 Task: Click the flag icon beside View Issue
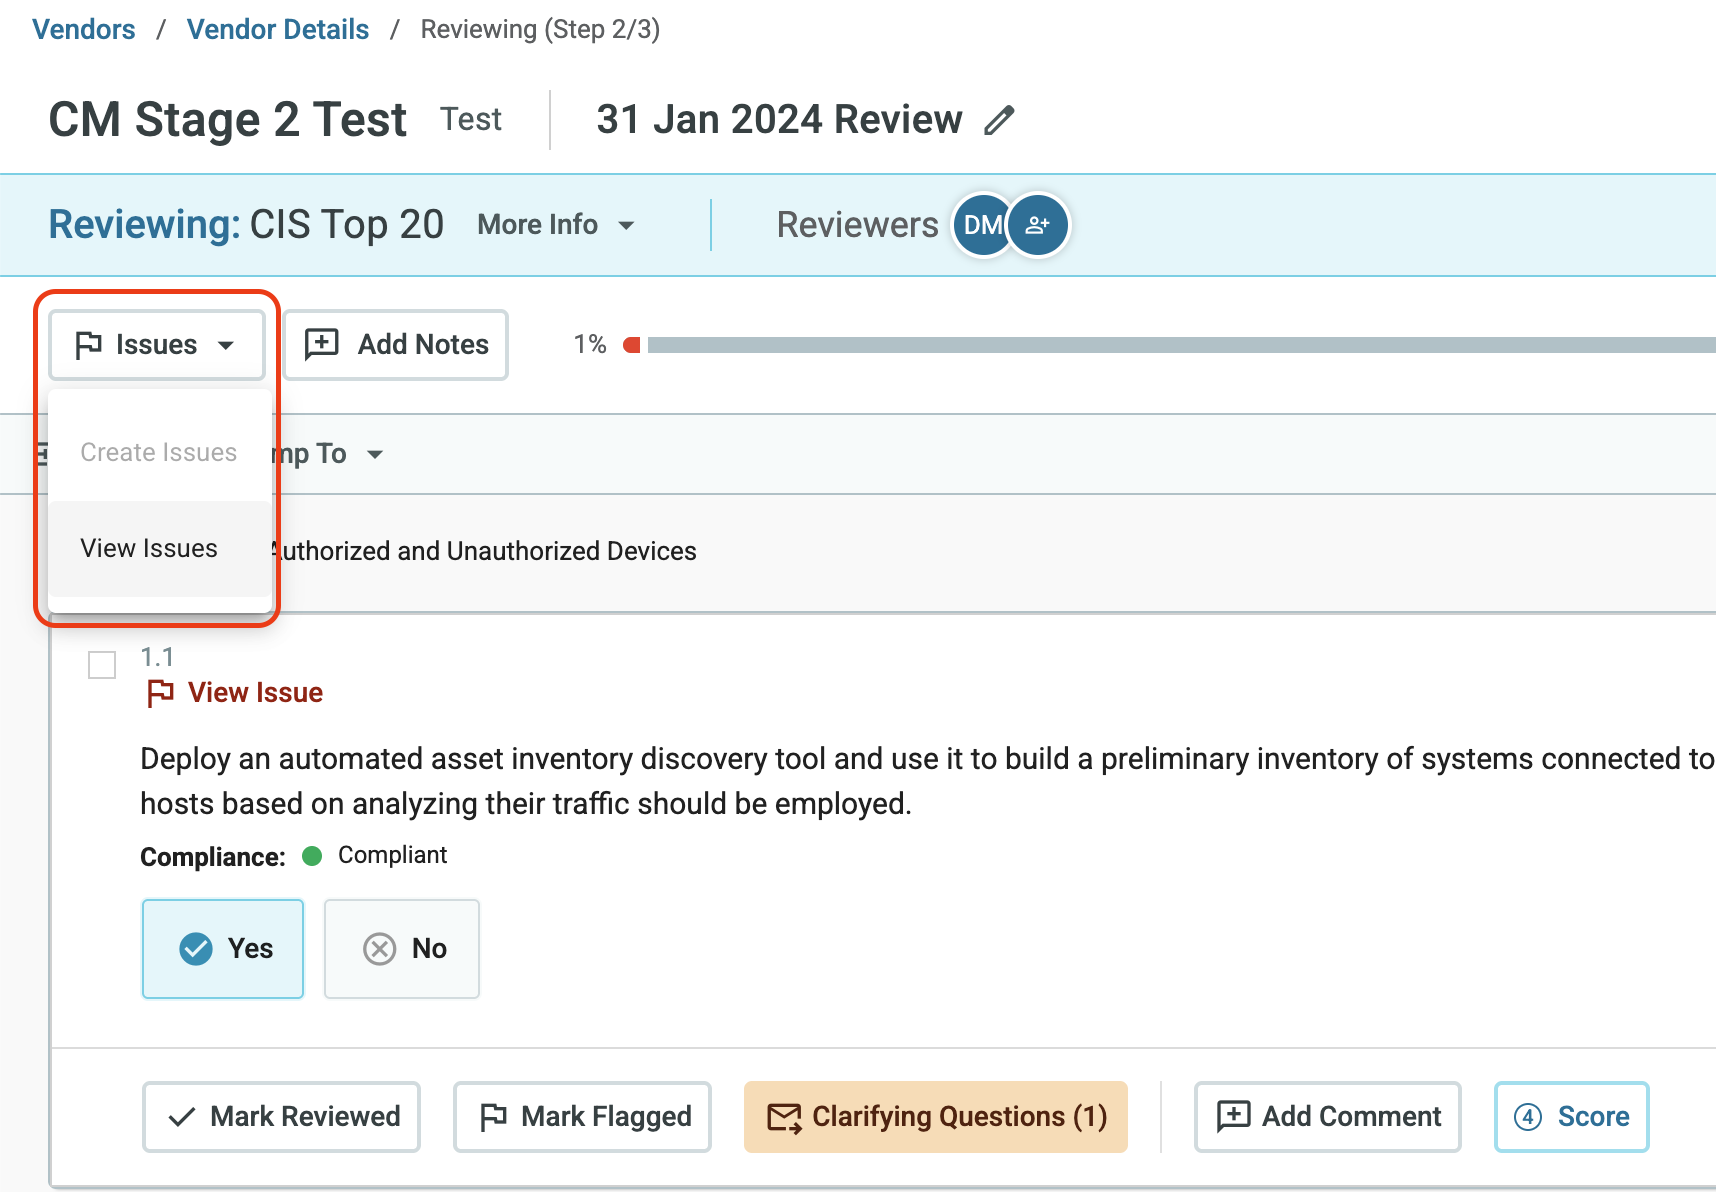pos(160,693)
